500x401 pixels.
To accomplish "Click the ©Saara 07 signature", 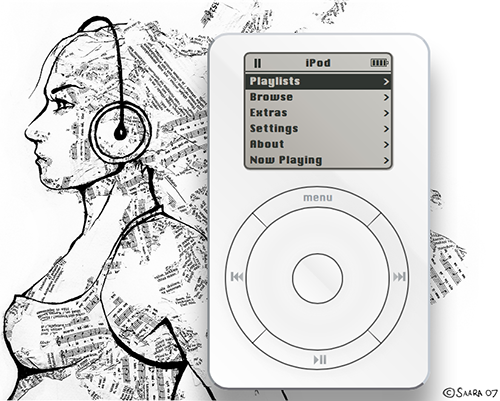I will 469,392.
